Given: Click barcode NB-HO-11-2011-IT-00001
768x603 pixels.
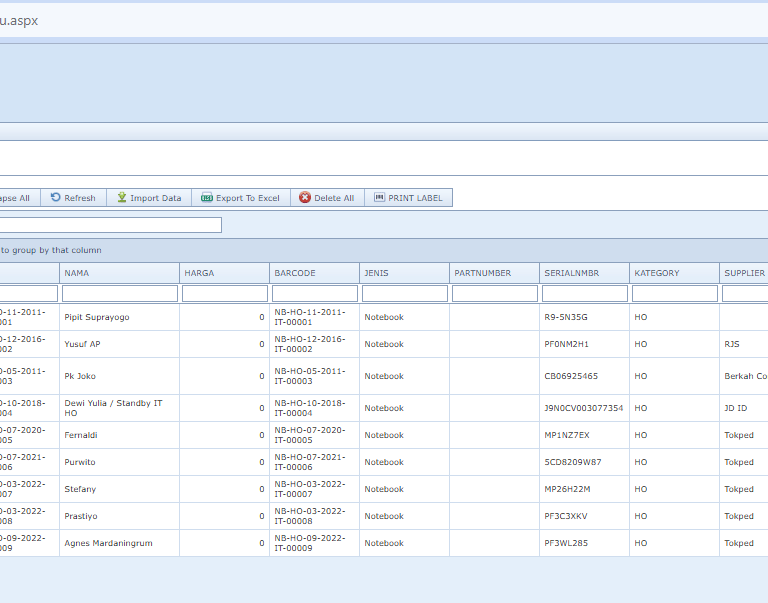Looking at the screenshot, I should (x=310, y=317).
